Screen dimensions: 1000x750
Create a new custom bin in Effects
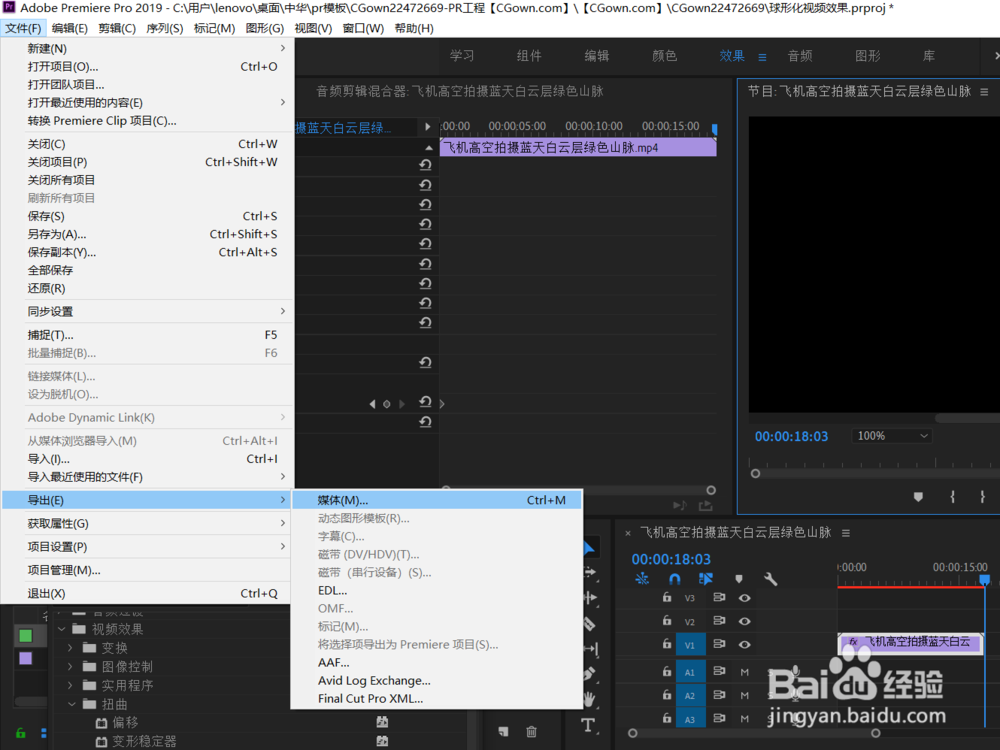pyautogui.click(x=504, y=732)
